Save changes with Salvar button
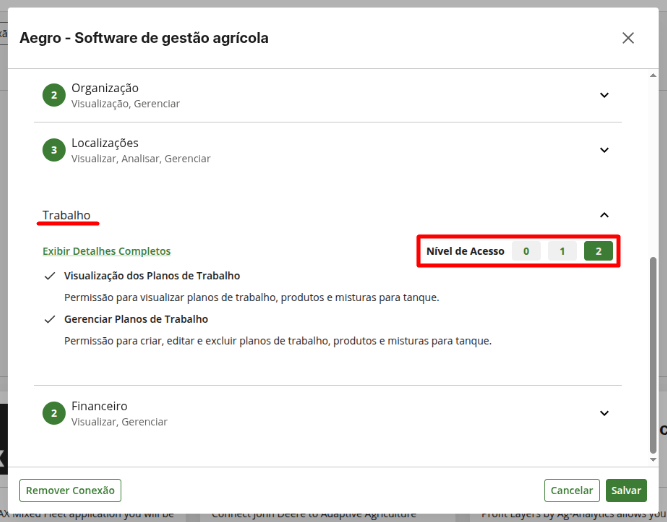The width and height of the screenshot is (667, 522). 626,490
